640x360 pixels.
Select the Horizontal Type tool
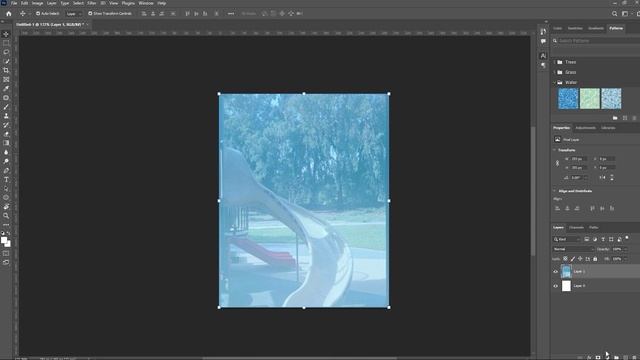tap(6, 180)
